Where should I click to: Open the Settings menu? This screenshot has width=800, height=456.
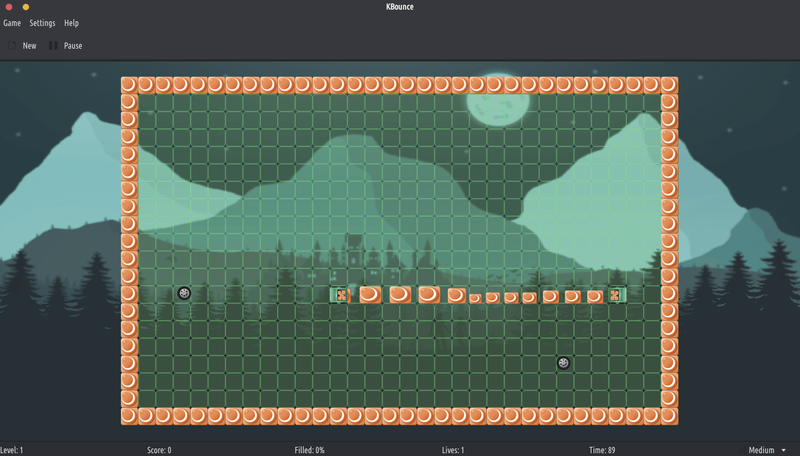coord(42,22)
